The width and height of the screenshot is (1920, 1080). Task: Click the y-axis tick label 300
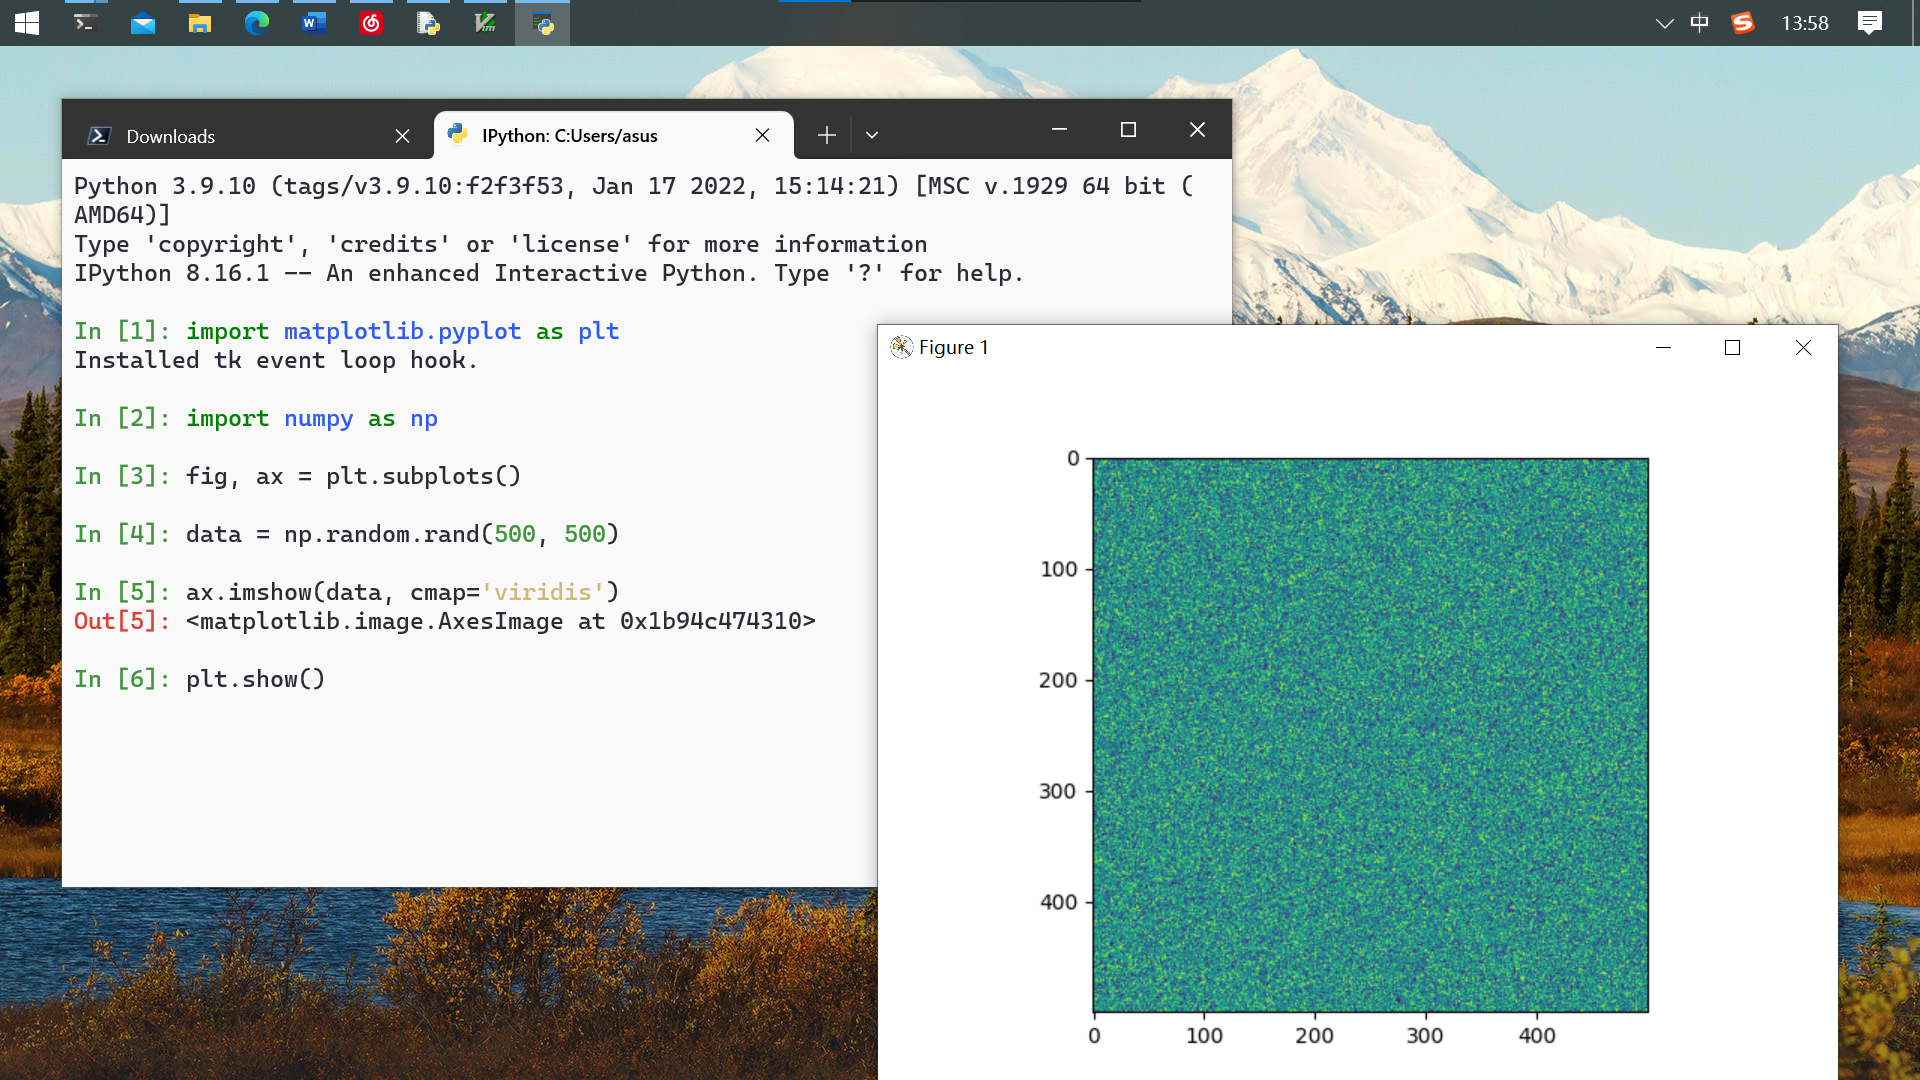1057,791
